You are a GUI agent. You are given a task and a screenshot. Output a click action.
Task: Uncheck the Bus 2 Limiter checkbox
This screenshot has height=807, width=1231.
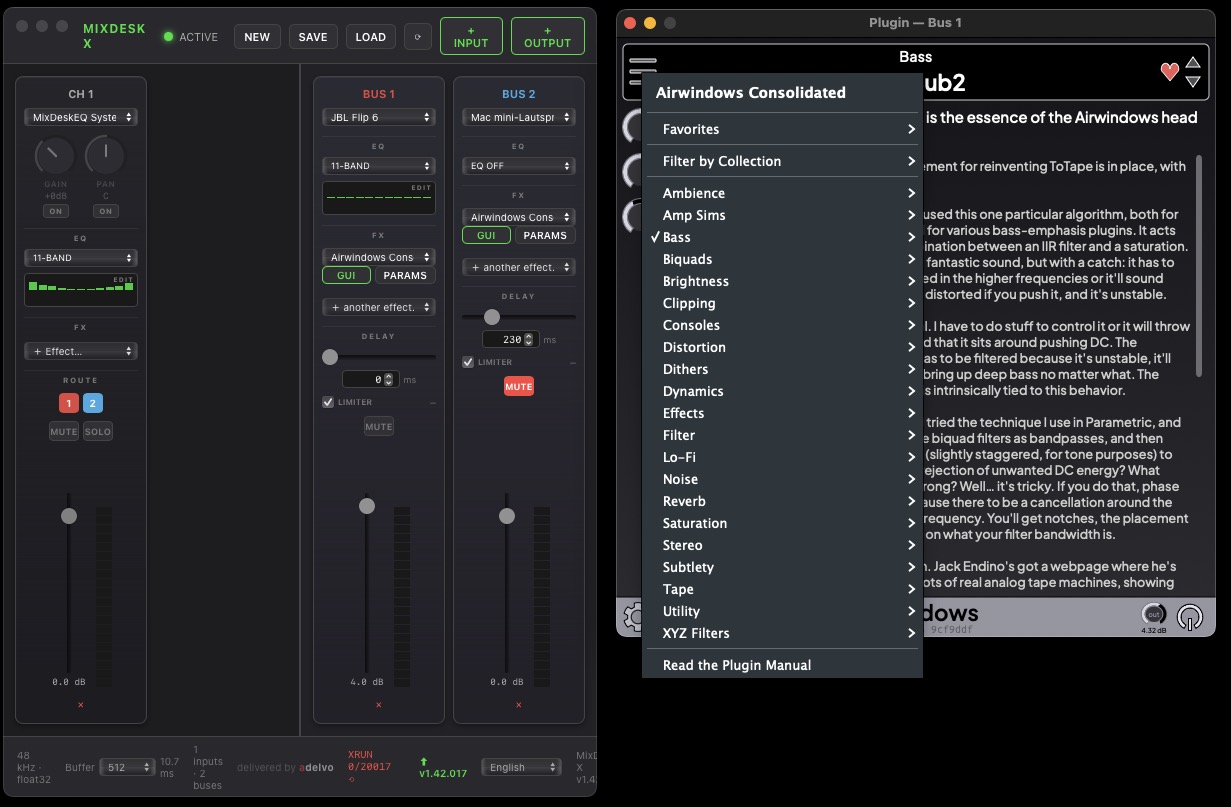click(468, 362)
